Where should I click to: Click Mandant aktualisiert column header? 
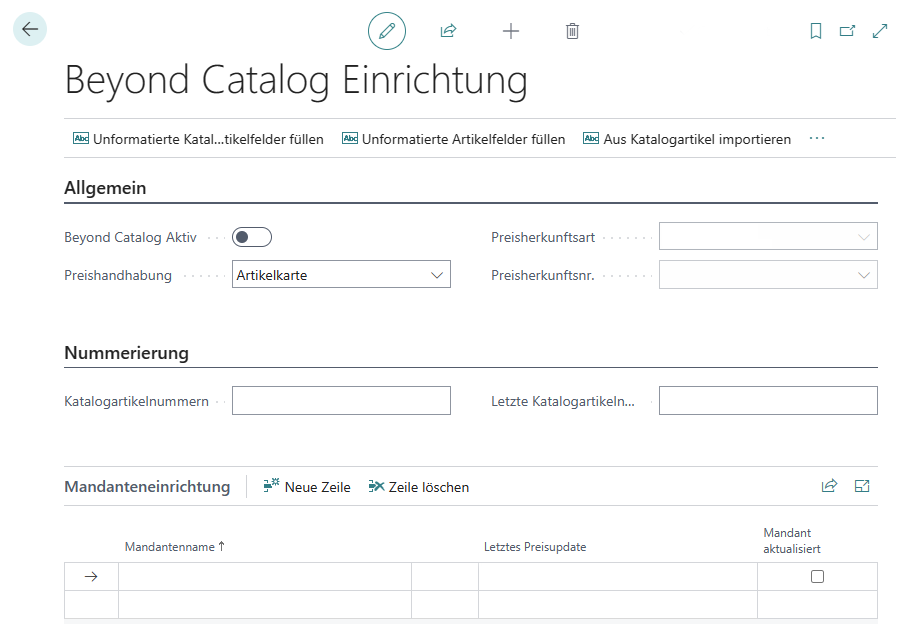coord(792,541)
